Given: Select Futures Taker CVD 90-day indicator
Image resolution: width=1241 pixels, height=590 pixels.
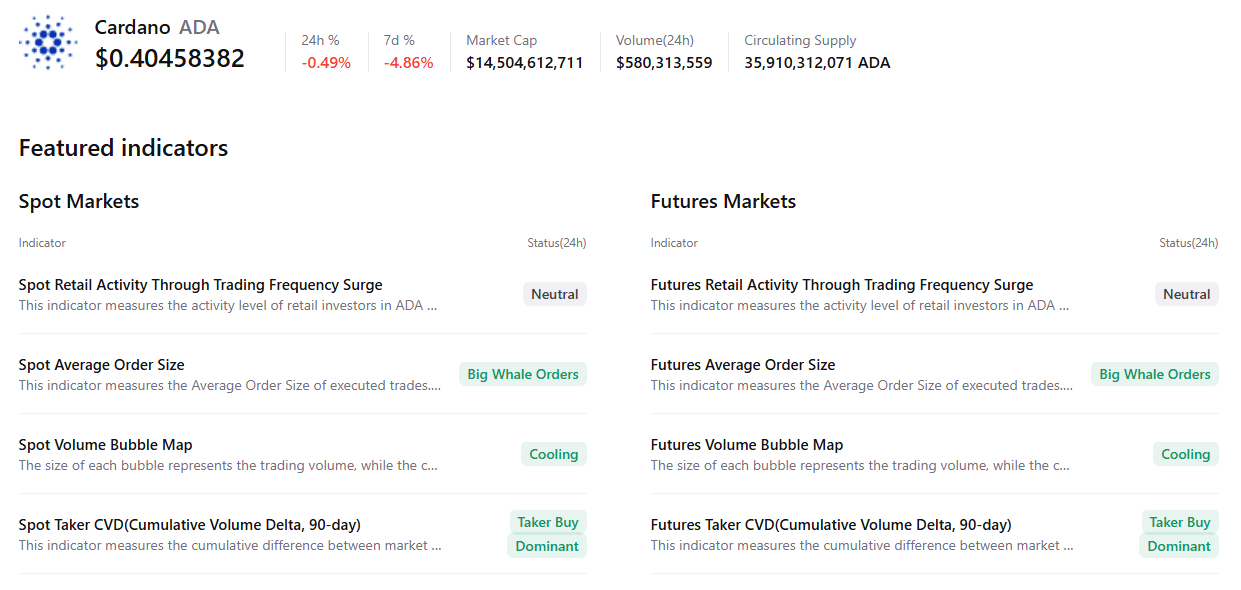Looking at the screenshot, I should [830, 525].
